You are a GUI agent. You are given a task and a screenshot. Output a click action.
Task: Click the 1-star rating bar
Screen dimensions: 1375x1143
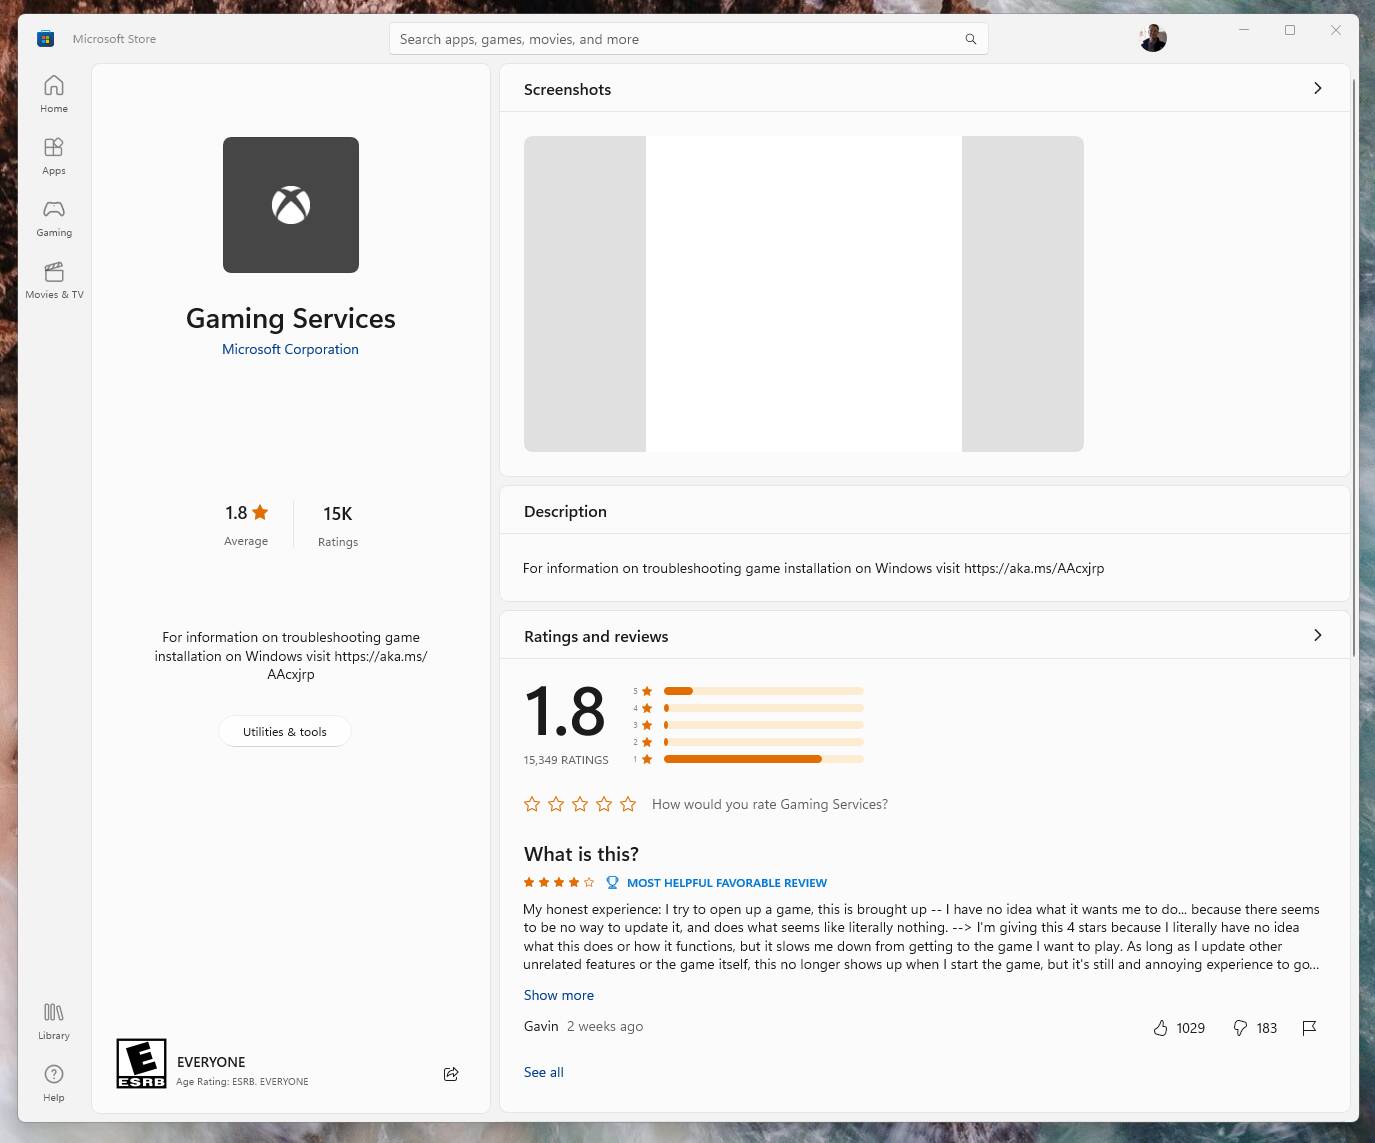[x=763, y=759]
